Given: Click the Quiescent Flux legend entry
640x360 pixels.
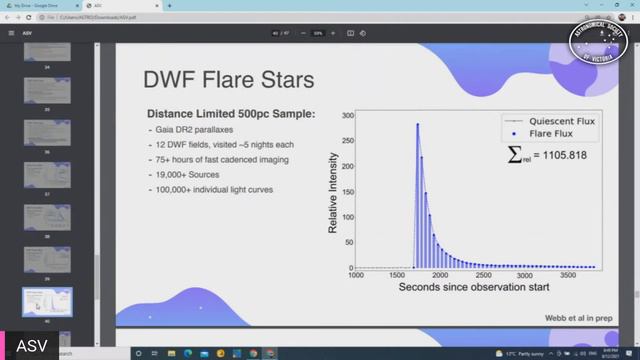Looking at the screenshot, I should [550, 121].
